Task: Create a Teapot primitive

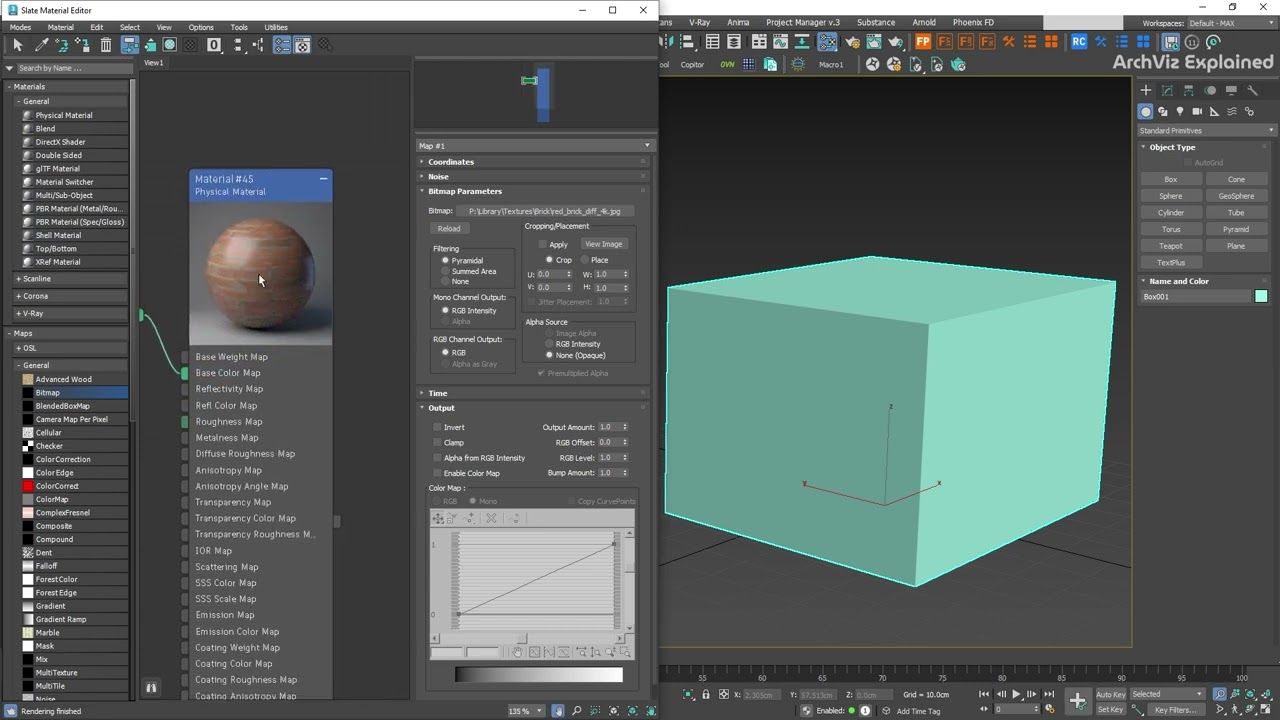Action: tap(1170, 246)
